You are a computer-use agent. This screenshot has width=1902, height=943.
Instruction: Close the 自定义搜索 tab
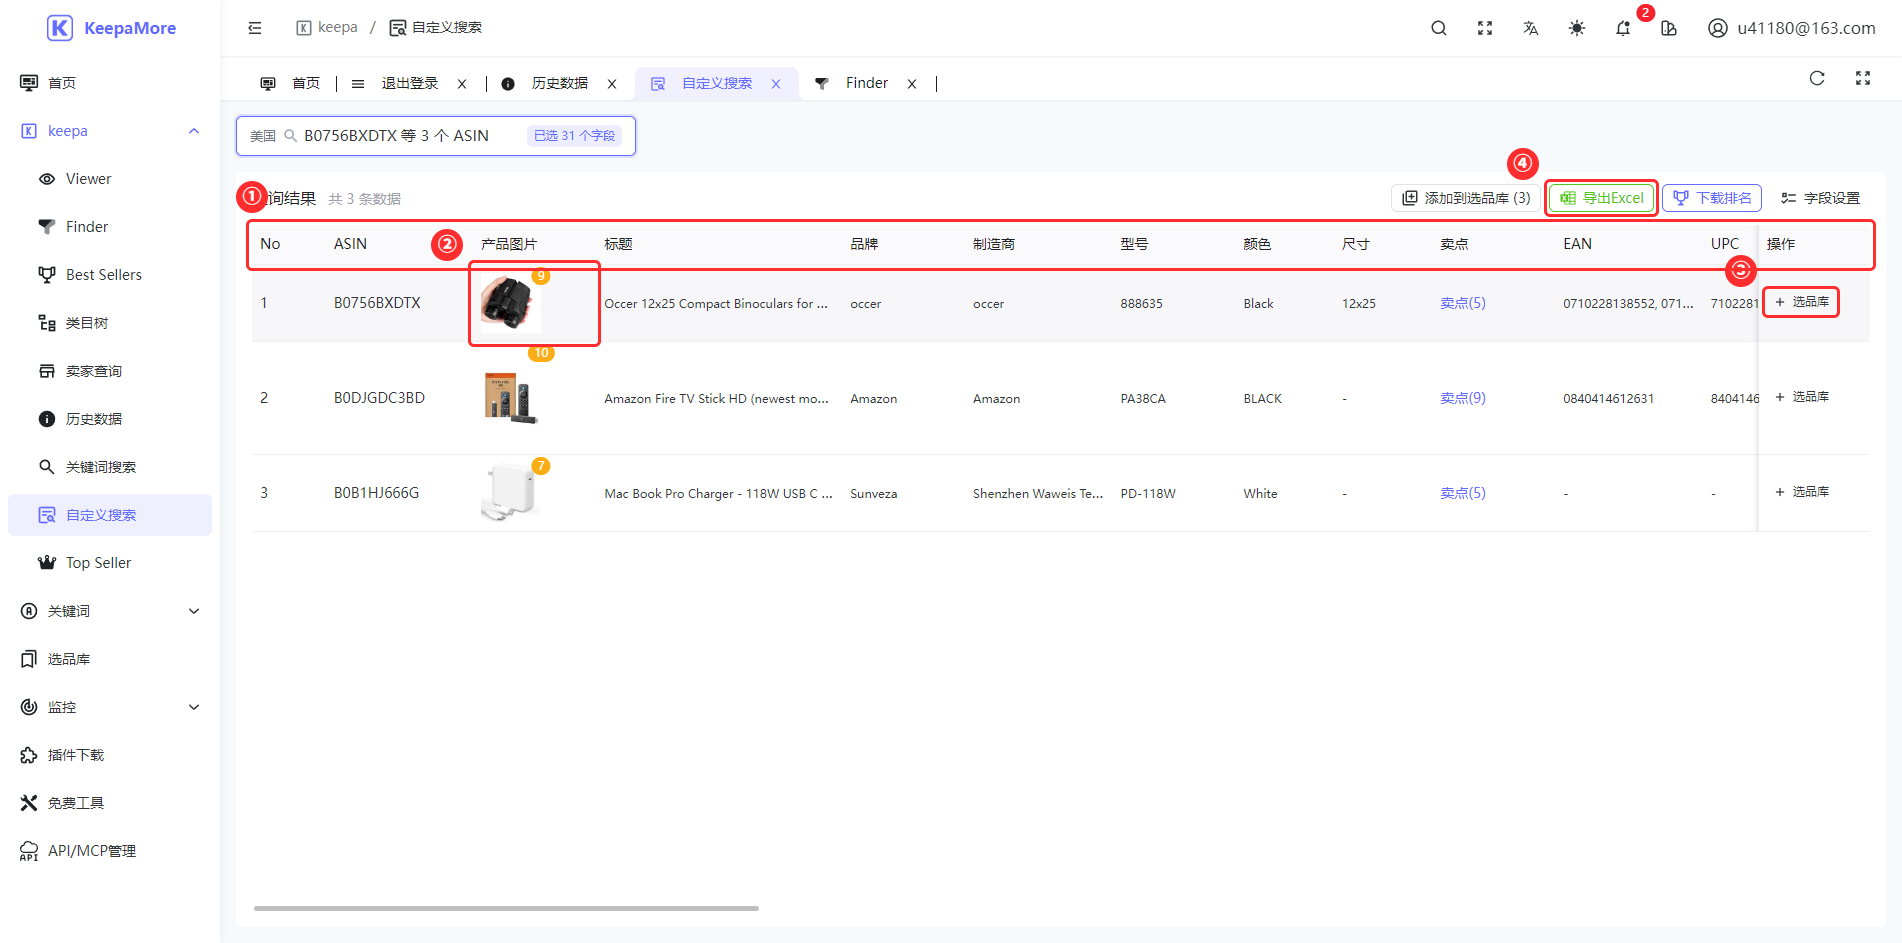click(776, 84)
